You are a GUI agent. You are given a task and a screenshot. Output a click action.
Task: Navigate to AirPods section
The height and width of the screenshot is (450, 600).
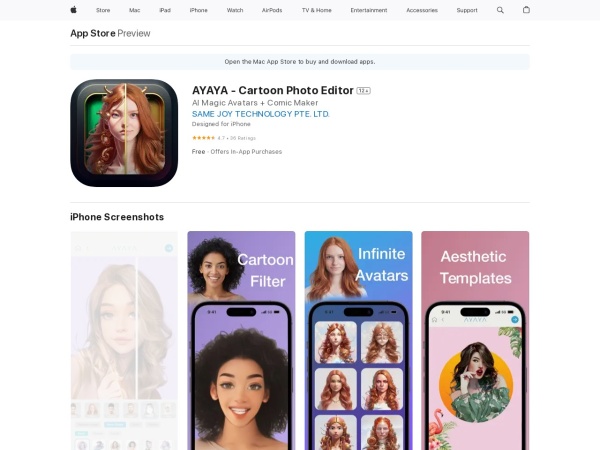(x=272, y=10)
